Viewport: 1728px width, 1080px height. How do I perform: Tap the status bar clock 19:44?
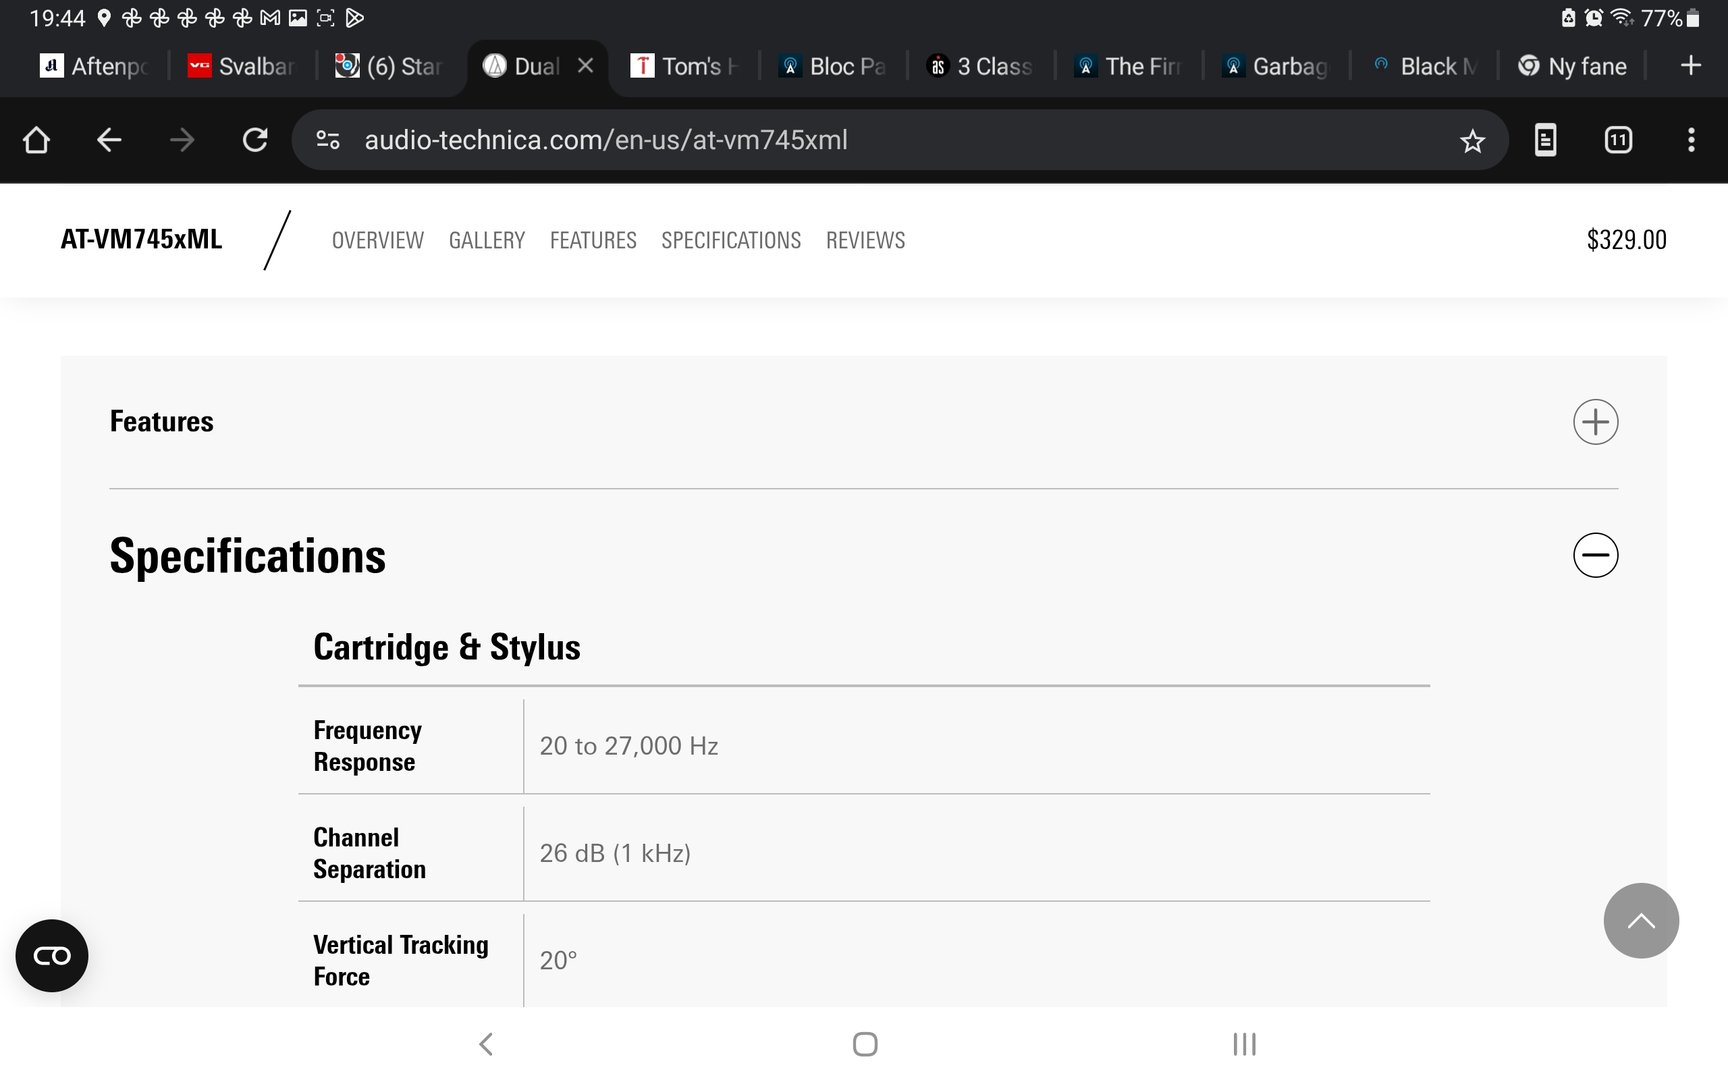(x=57, y=18)
